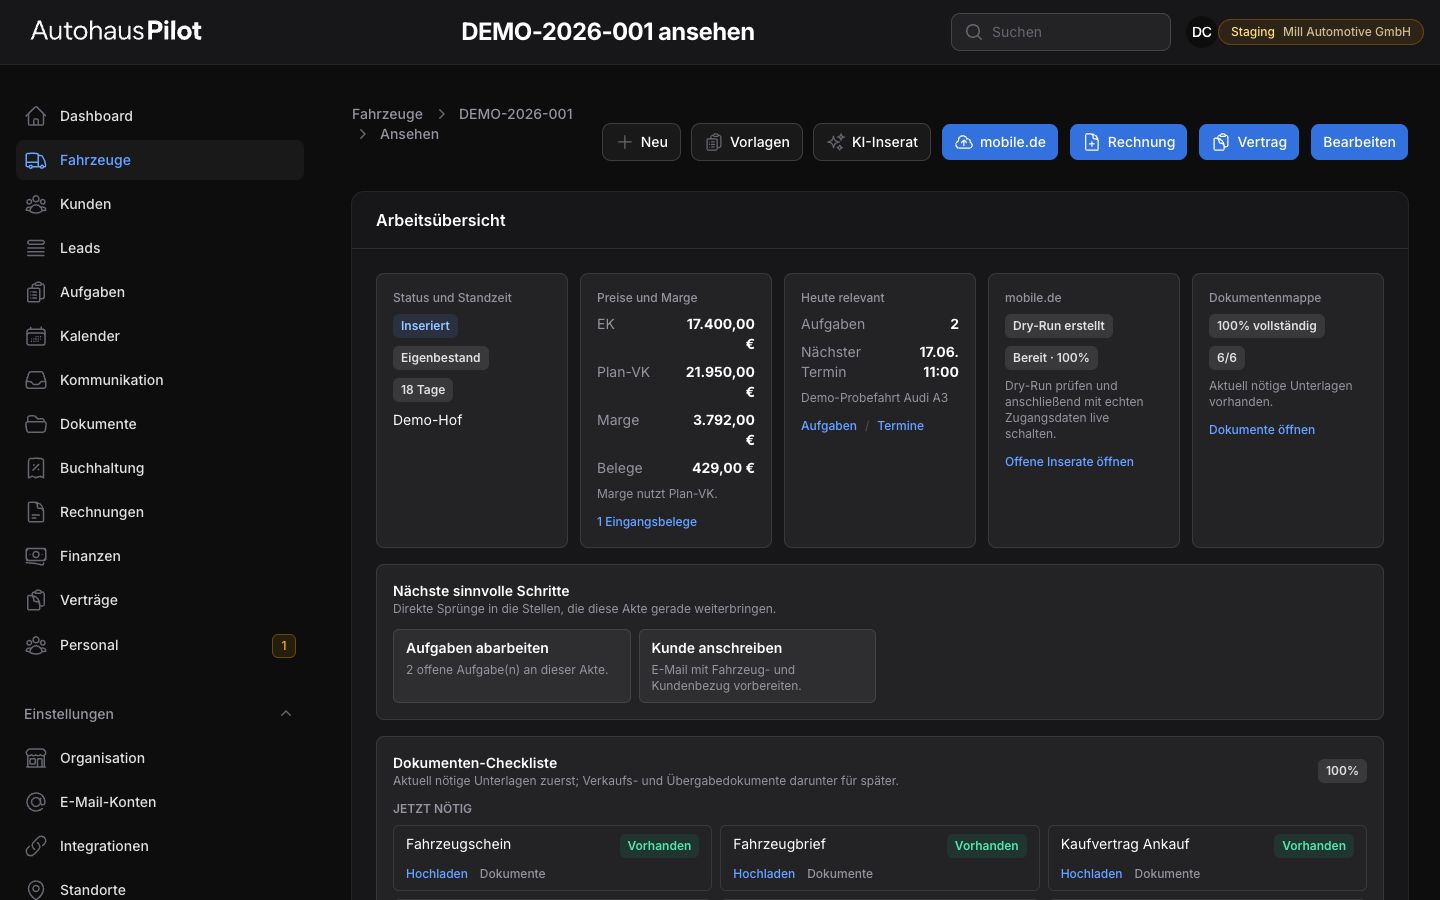Open Kunden in the sidebar

(160, 204)
